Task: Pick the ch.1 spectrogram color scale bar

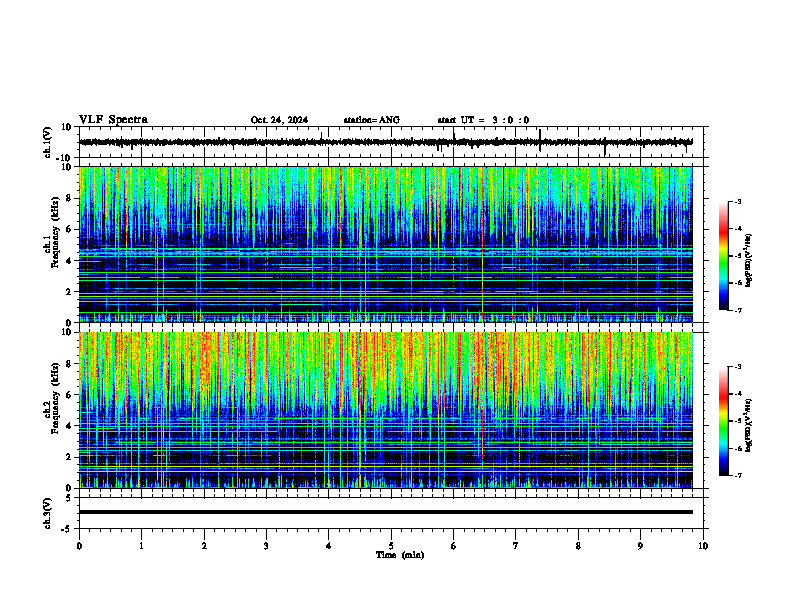Action: click(x=724, y=256)
